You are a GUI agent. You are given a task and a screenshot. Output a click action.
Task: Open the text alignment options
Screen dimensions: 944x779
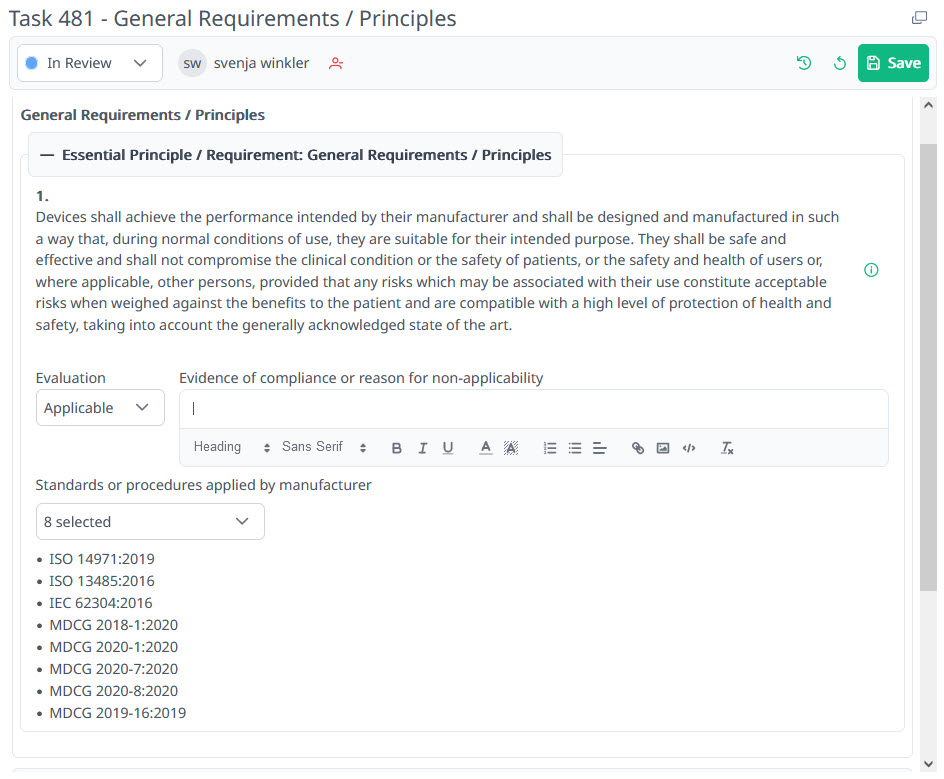click(599, 448)
